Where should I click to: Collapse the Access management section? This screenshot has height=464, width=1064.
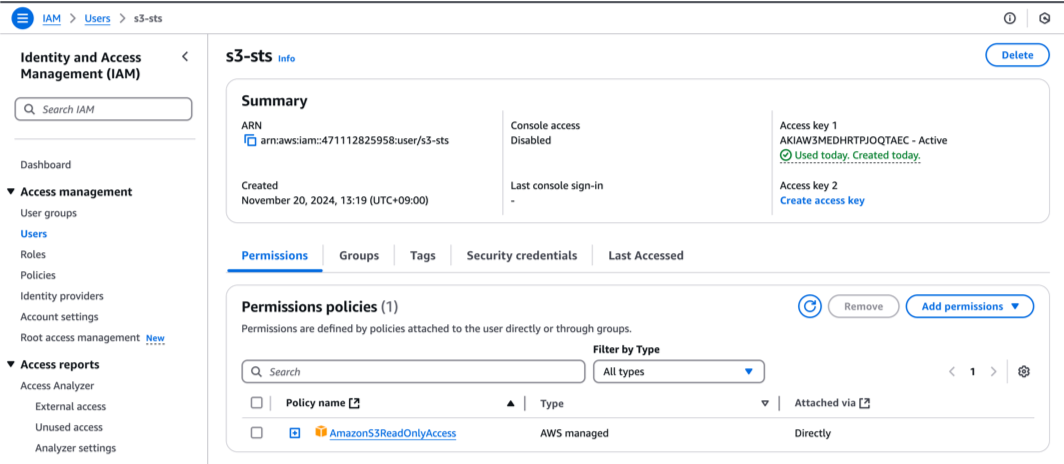11,192
